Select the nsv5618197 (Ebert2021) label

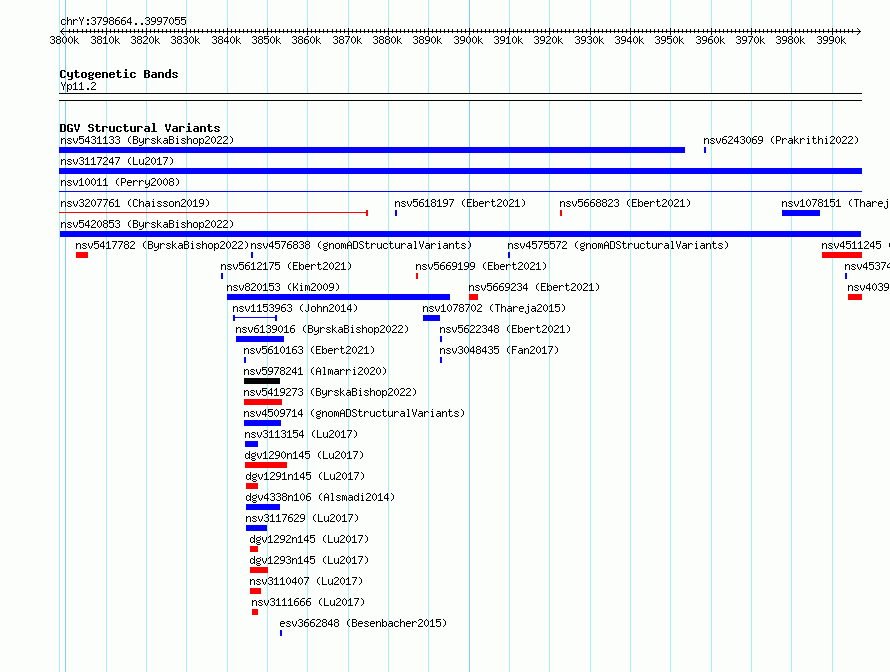pyautogui.click(x=460, y=203)
